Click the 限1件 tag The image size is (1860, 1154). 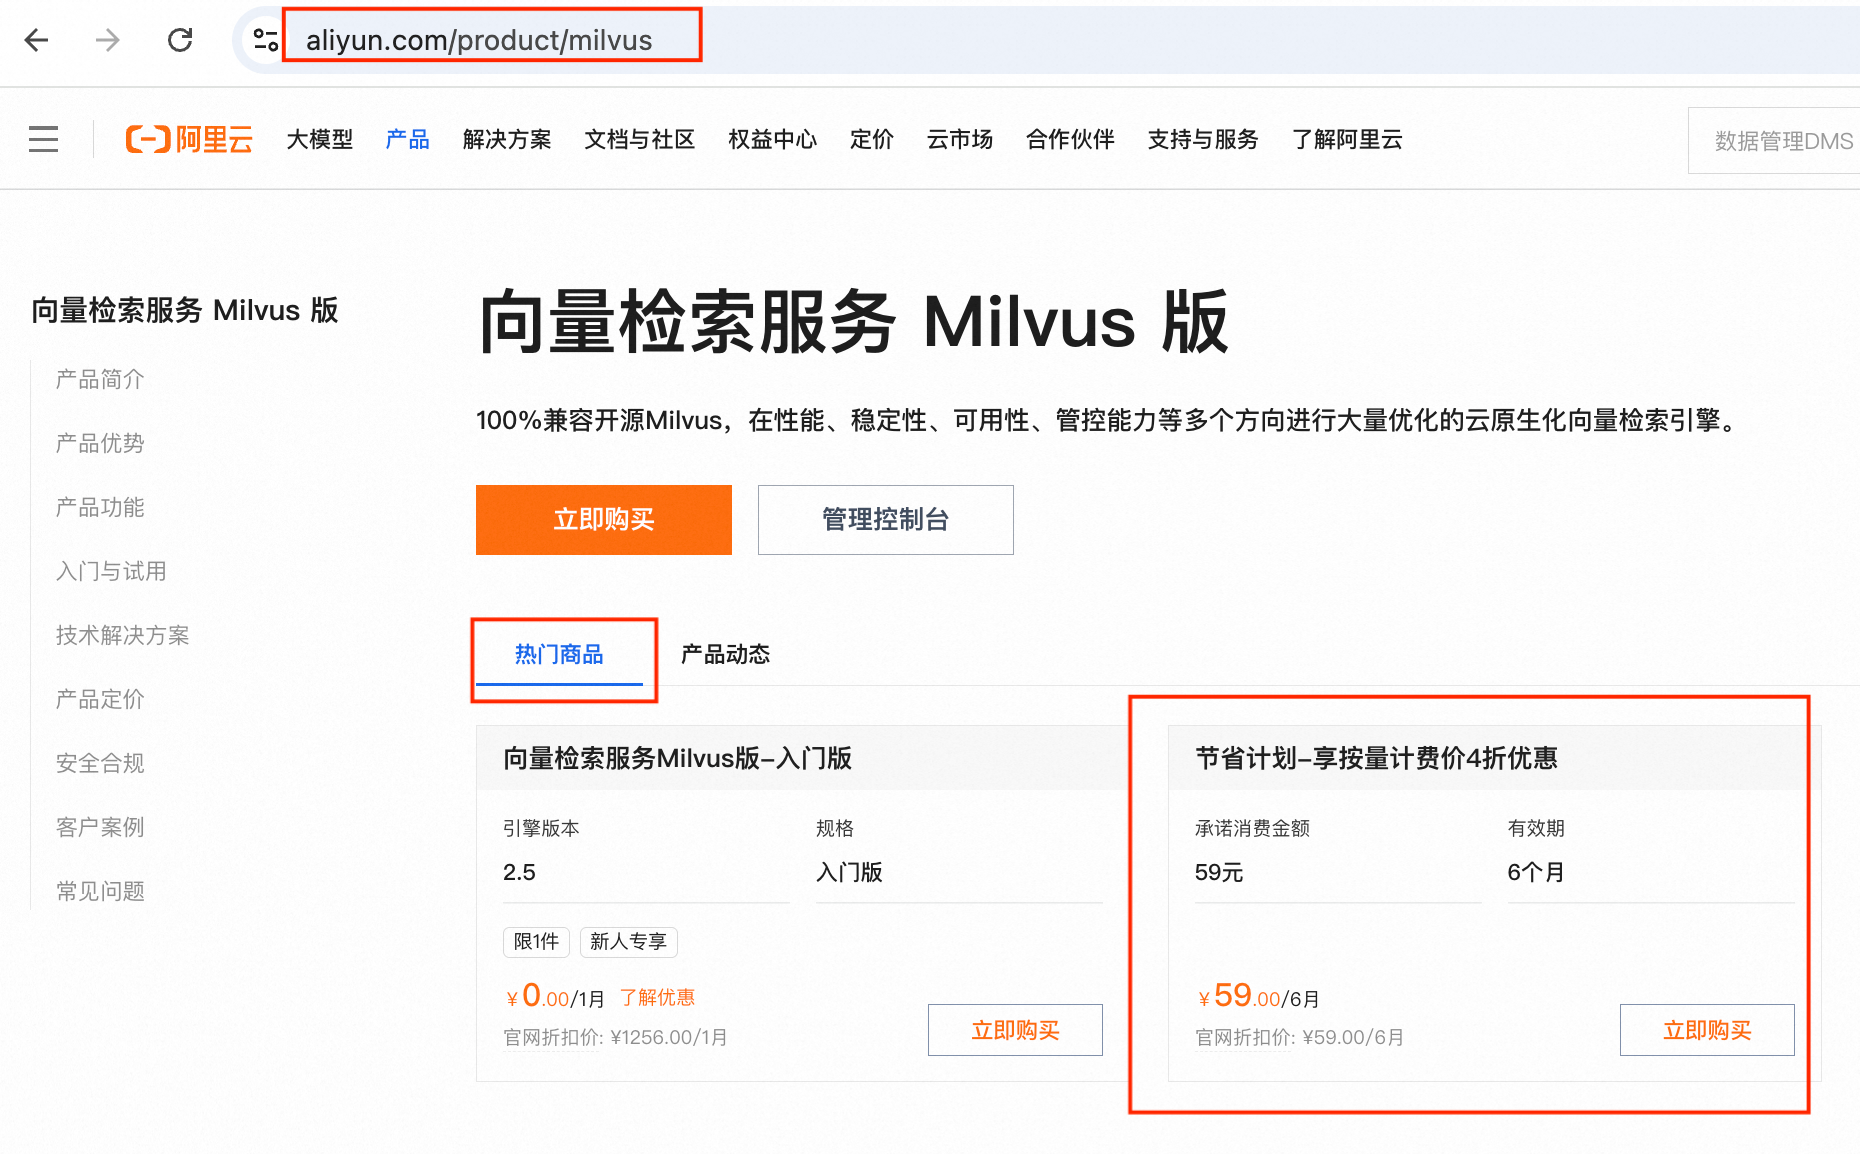536,942
